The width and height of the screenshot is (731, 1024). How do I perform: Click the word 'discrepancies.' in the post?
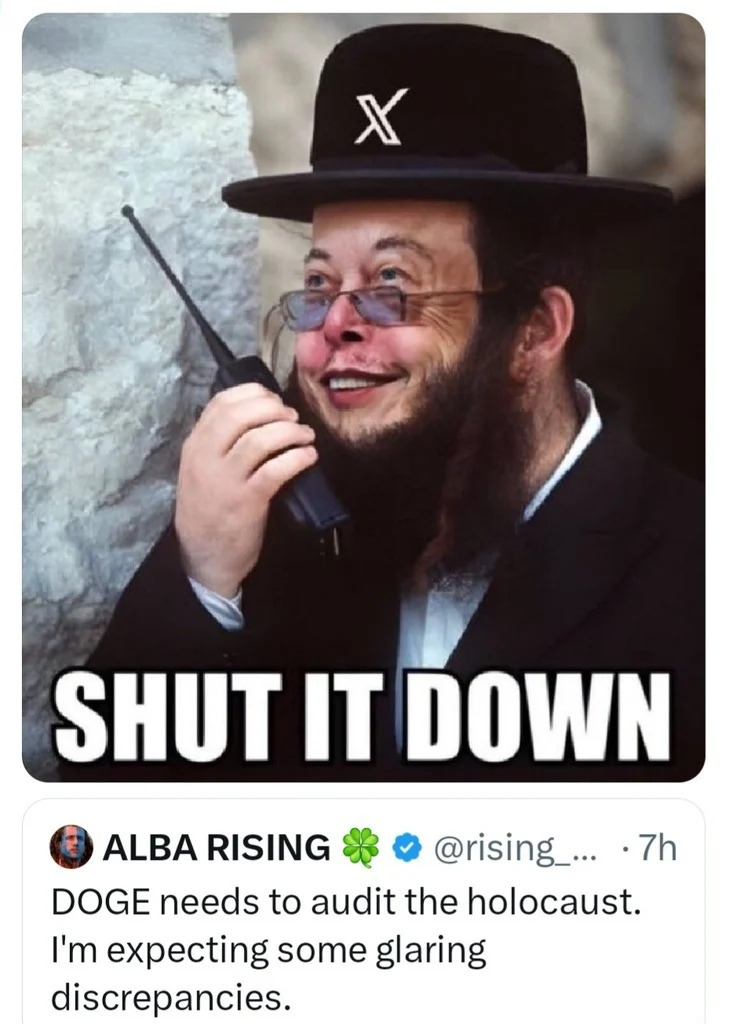170,999
